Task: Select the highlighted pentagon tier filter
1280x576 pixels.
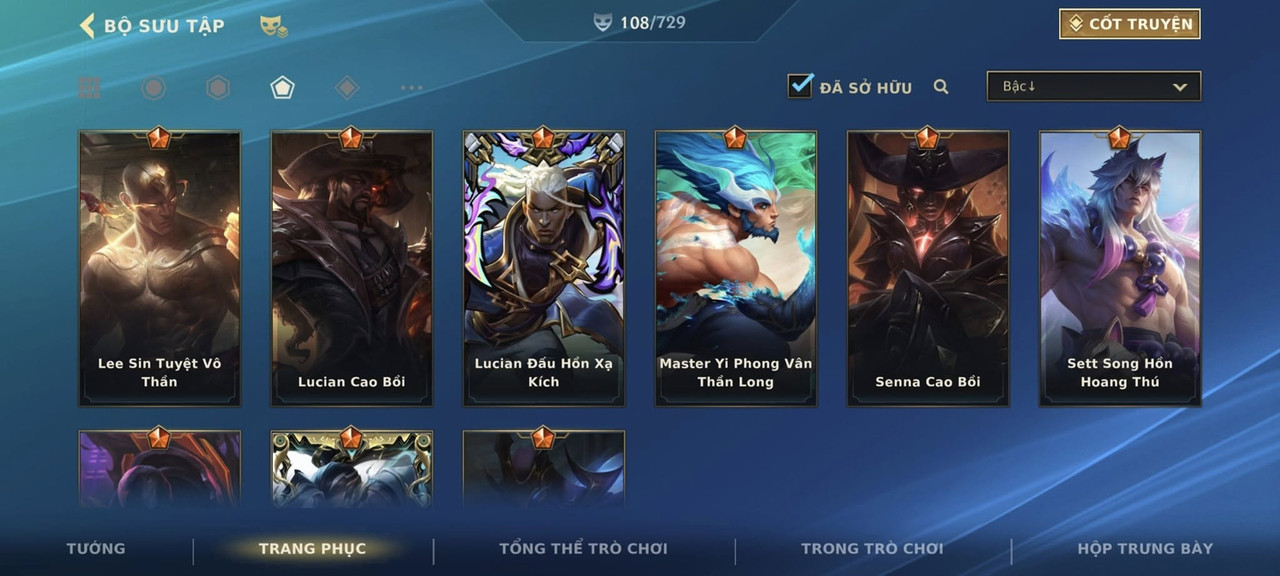Action: coord(282,88)
